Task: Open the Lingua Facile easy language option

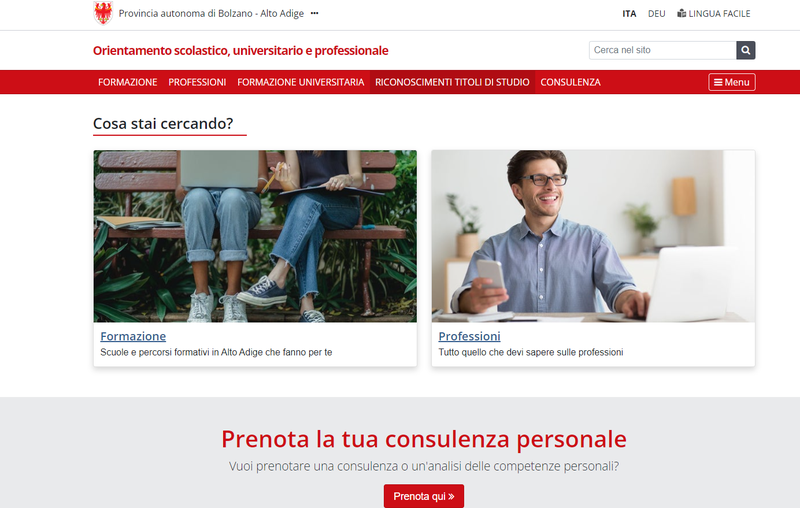Action: coord(714,14)
